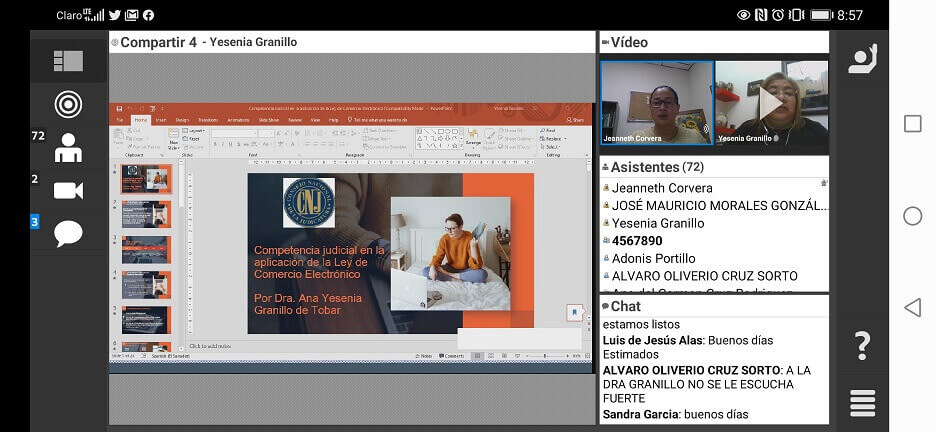Toggle the Comments pane in status bar

pyautogui.click(x=451, y=356)
